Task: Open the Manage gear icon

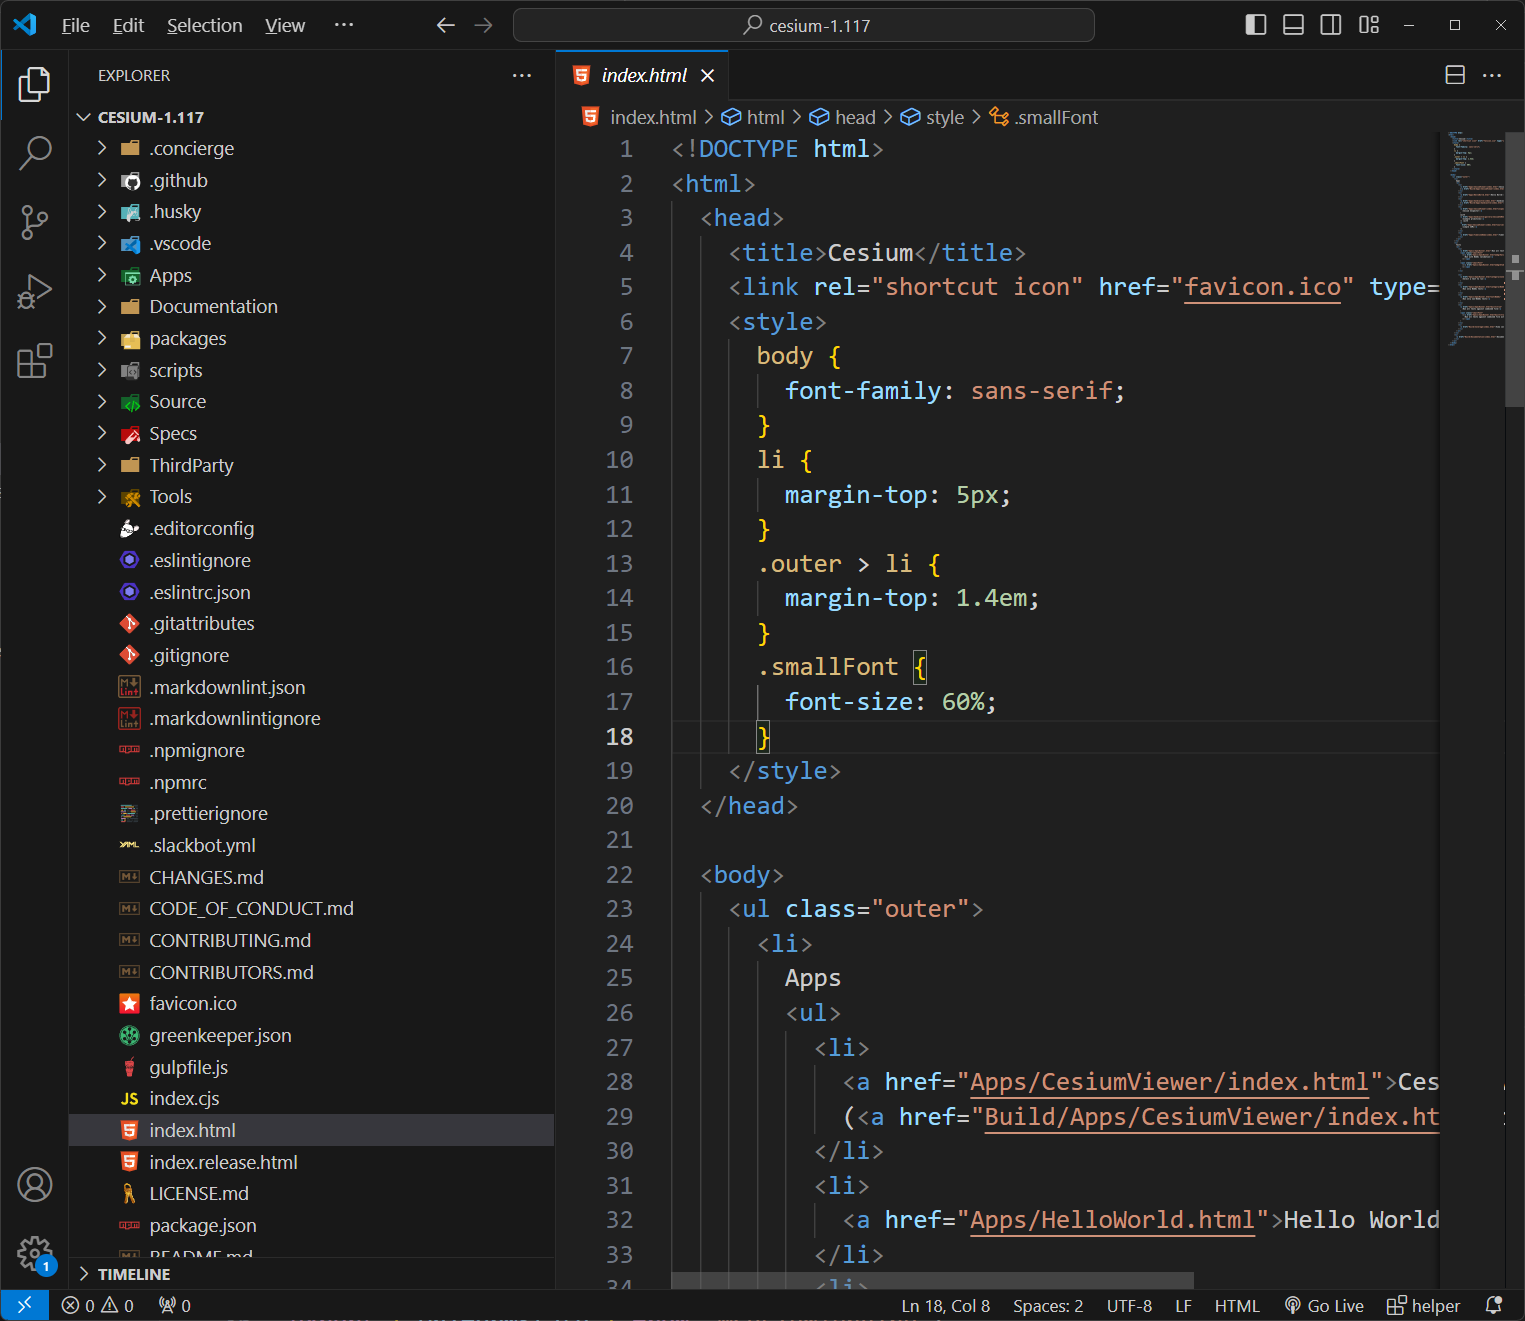Action: (x=34, y=1253)
